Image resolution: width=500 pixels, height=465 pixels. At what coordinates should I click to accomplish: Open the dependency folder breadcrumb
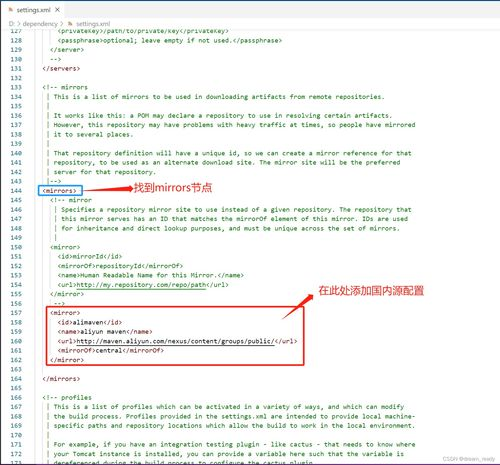(x=40, y=24)
